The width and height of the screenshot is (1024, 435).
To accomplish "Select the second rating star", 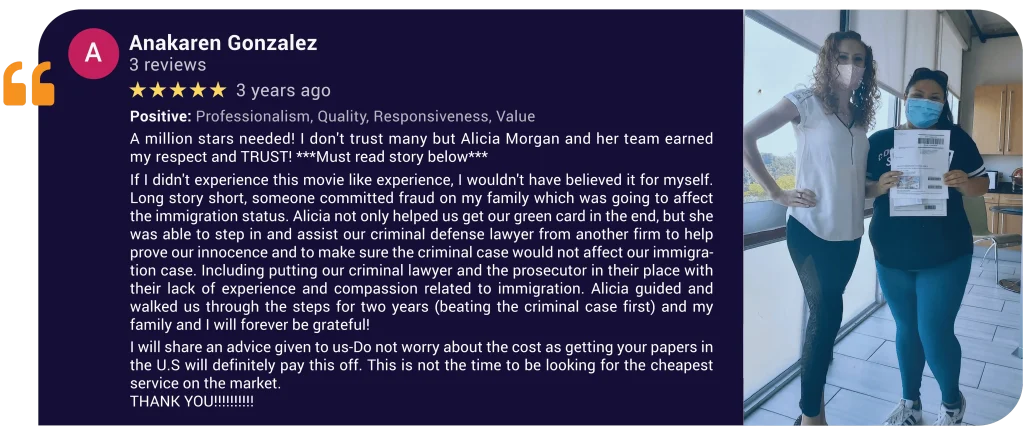I will click(x=158, y=90).
